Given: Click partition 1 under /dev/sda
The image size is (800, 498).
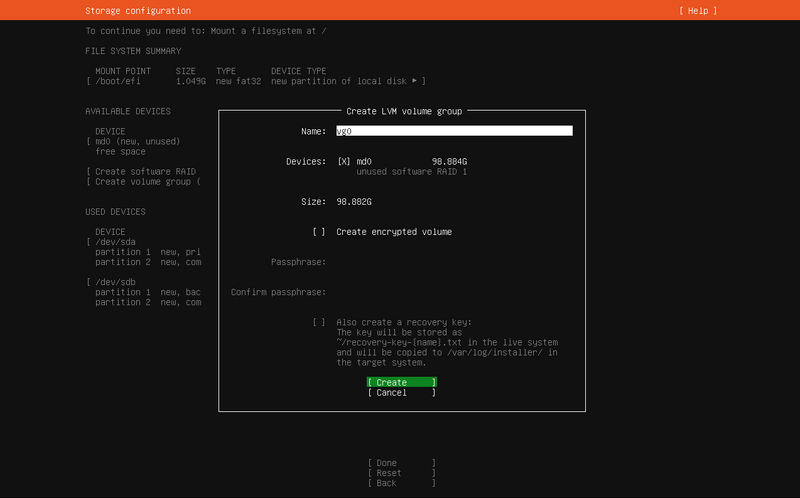Looking at the screenshot, I should [148, 252].
